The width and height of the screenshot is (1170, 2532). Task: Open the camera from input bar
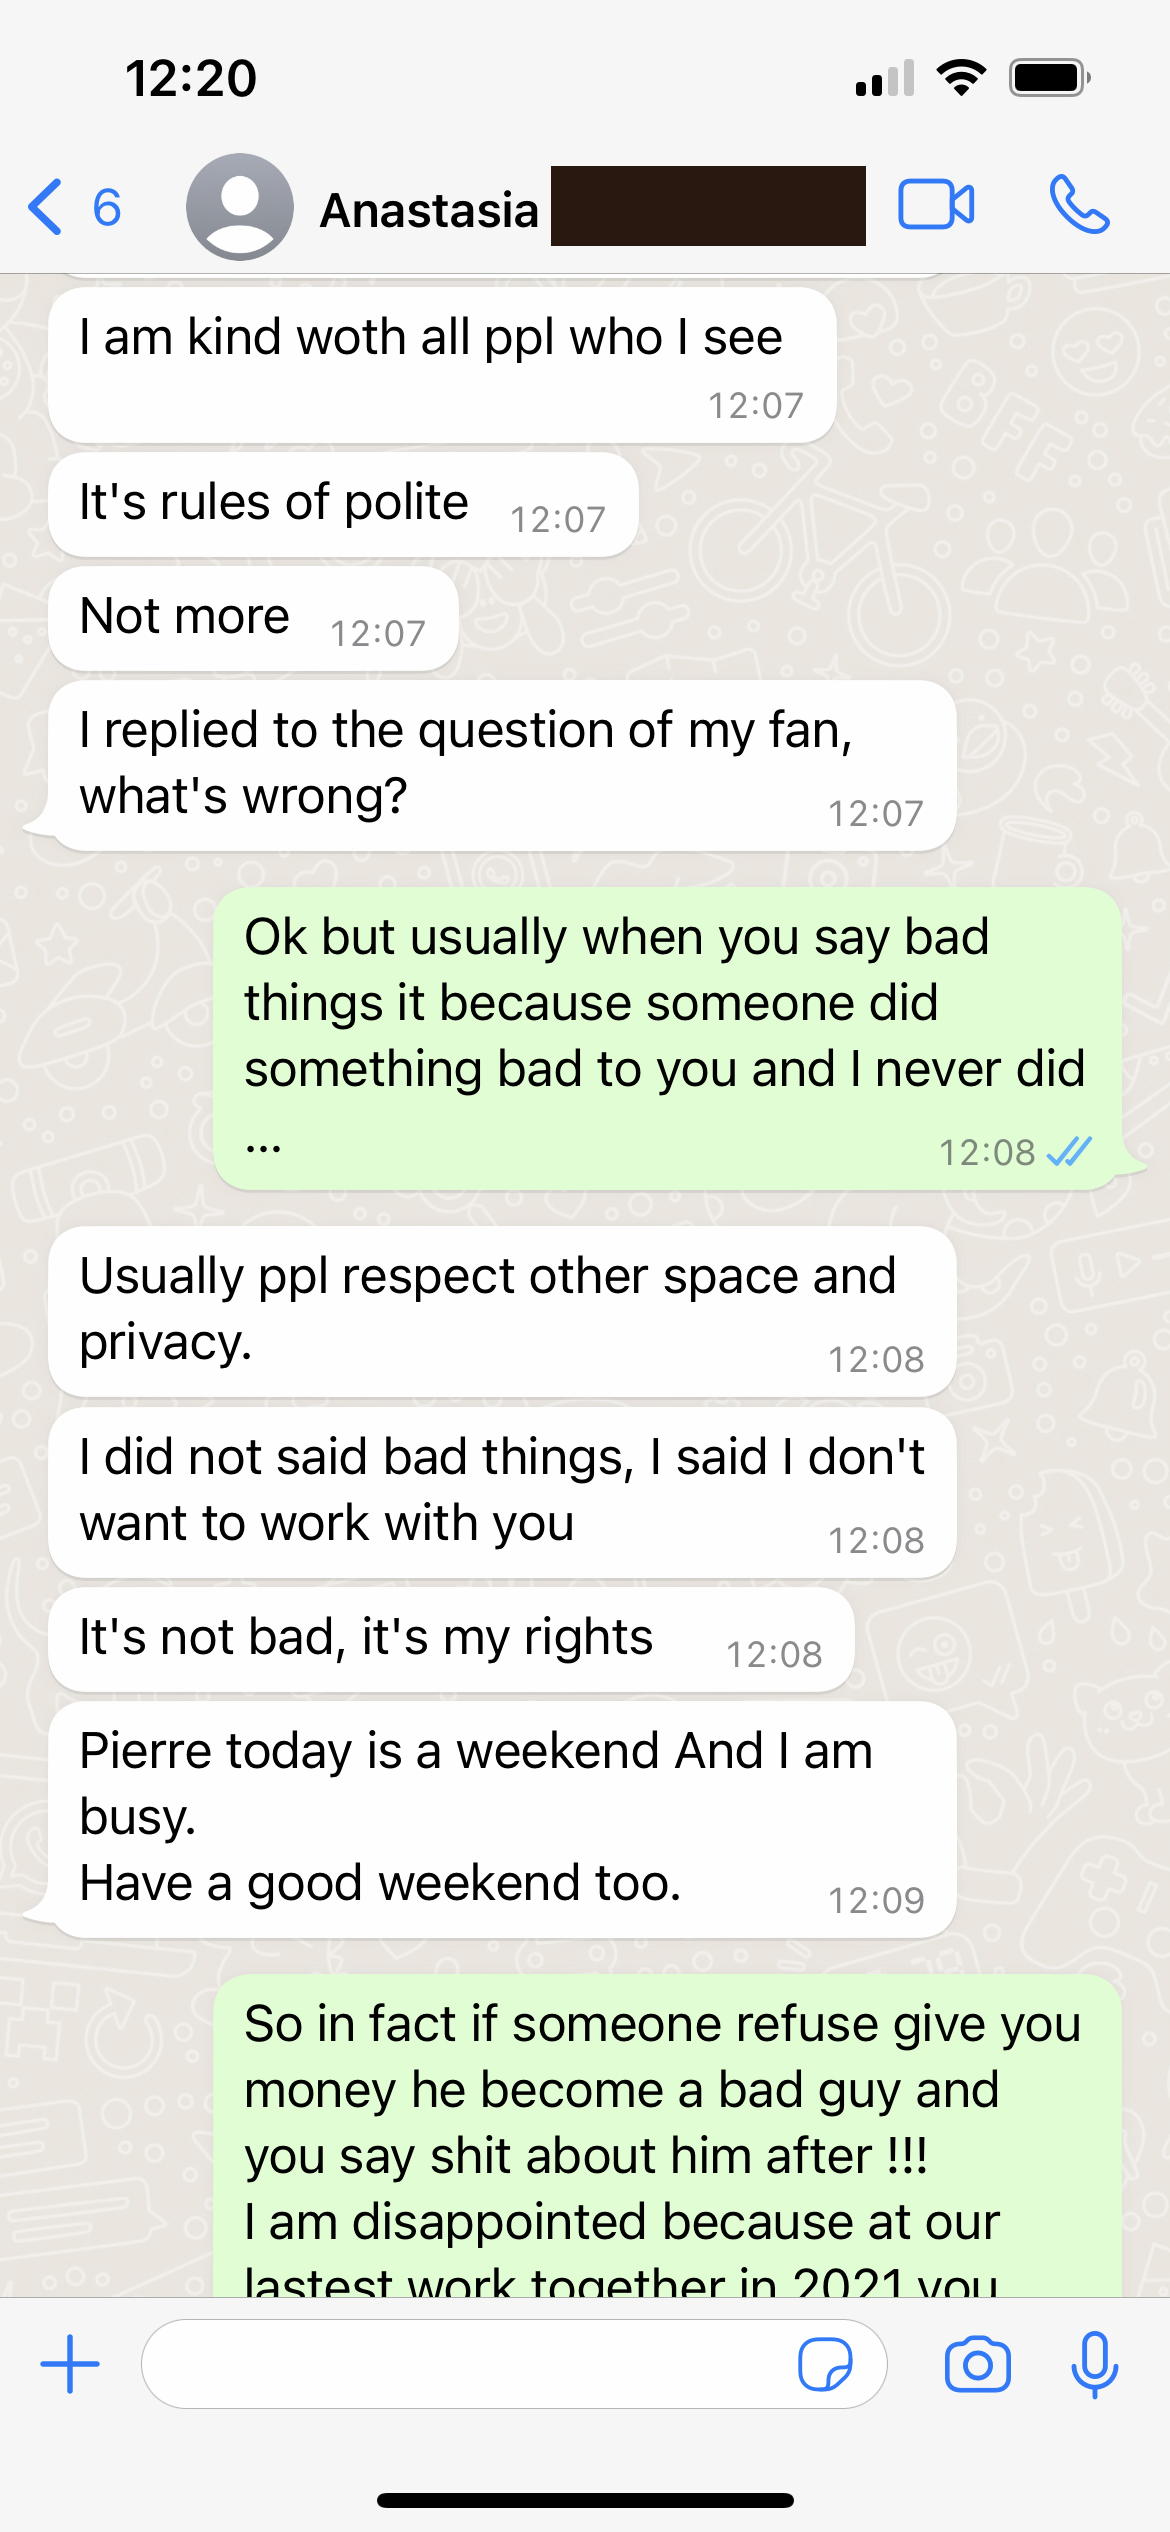pos(977,2364)
